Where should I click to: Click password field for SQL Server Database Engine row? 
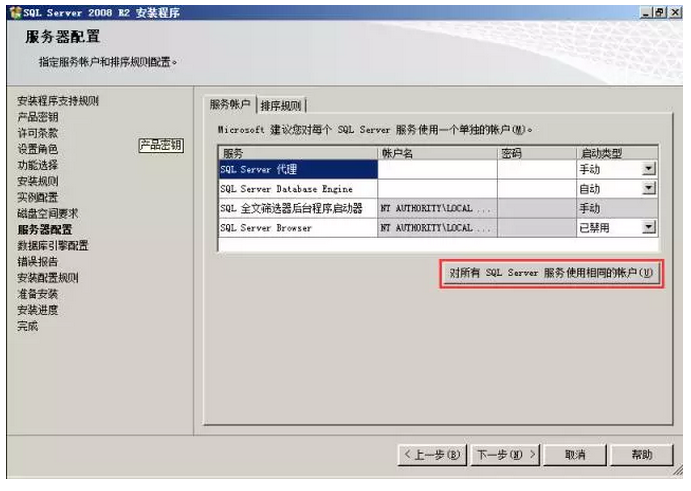click(537, 189)
